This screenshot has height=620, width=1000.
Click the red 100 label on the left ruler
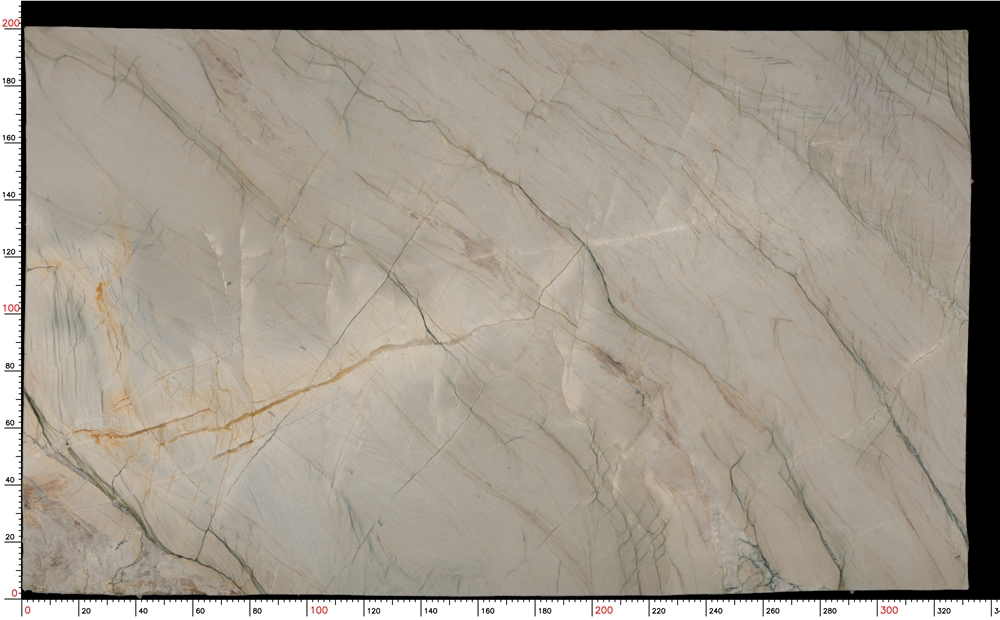click(9, 307)
